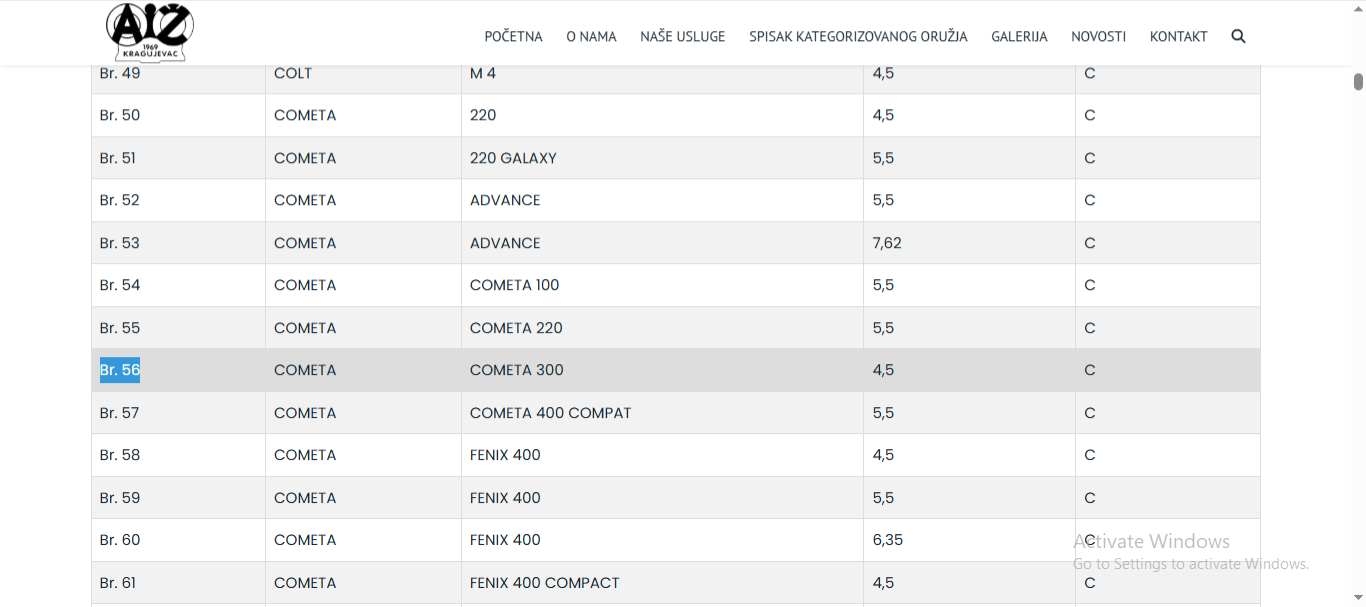
Task: Go to KONTAKT page
Action: 1178,36
